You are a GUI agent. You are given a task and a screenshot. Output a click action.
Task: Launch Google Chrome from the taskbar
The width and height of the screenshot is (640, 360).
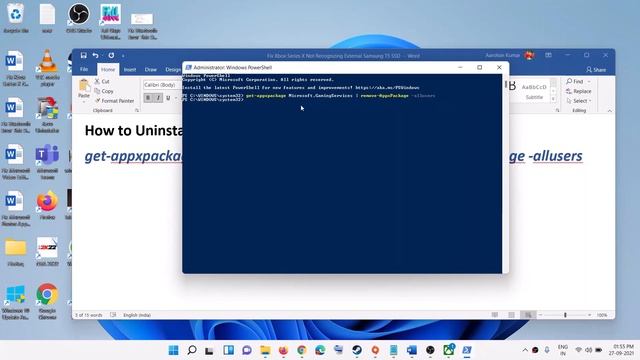pyautogui.click(x=302, y=350)
